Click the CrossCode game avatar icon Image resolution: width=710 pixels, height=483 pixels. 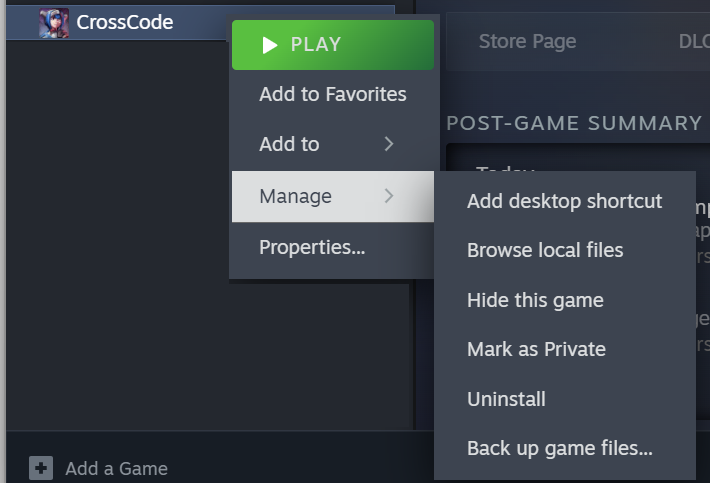54,22
